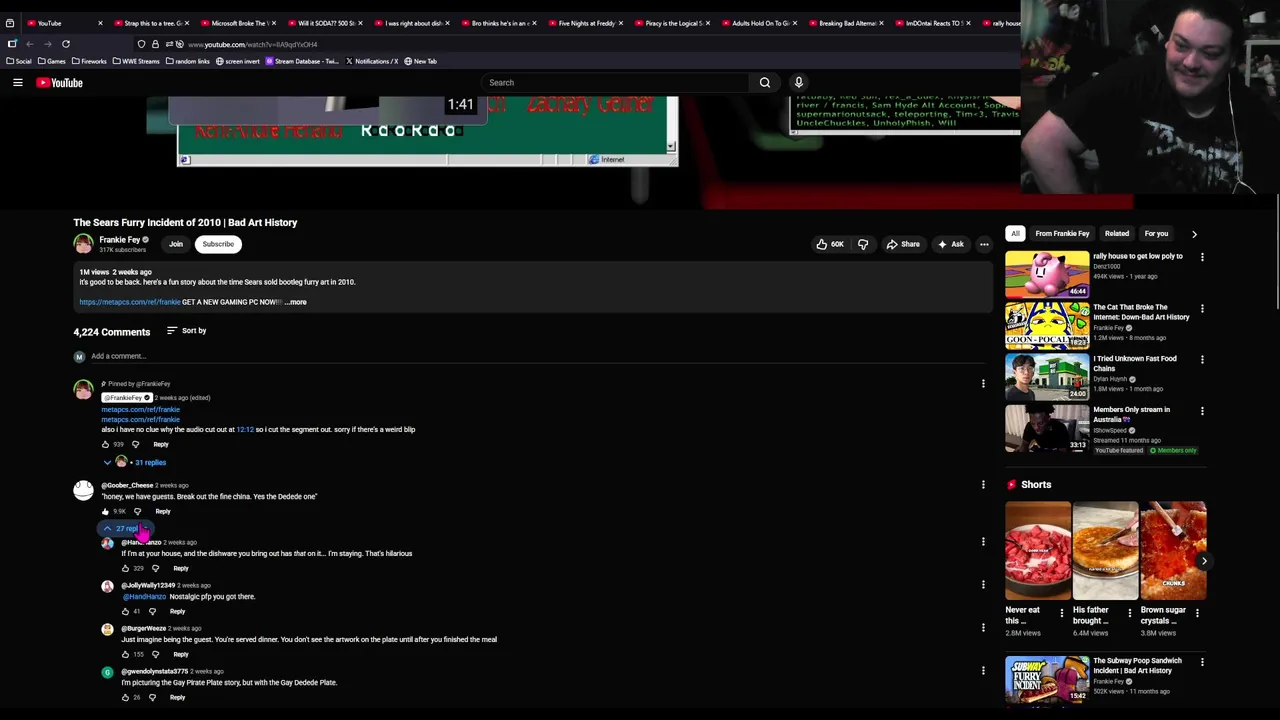Open the YouTube hamburger guide menu
Screen dimensions: 1280x720
[18, 83]
